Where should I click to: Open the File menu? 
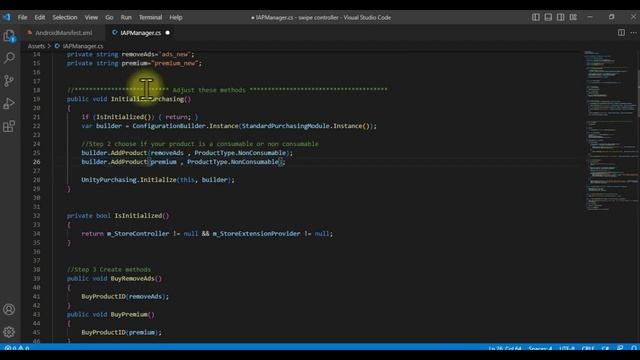click(22, 18)
